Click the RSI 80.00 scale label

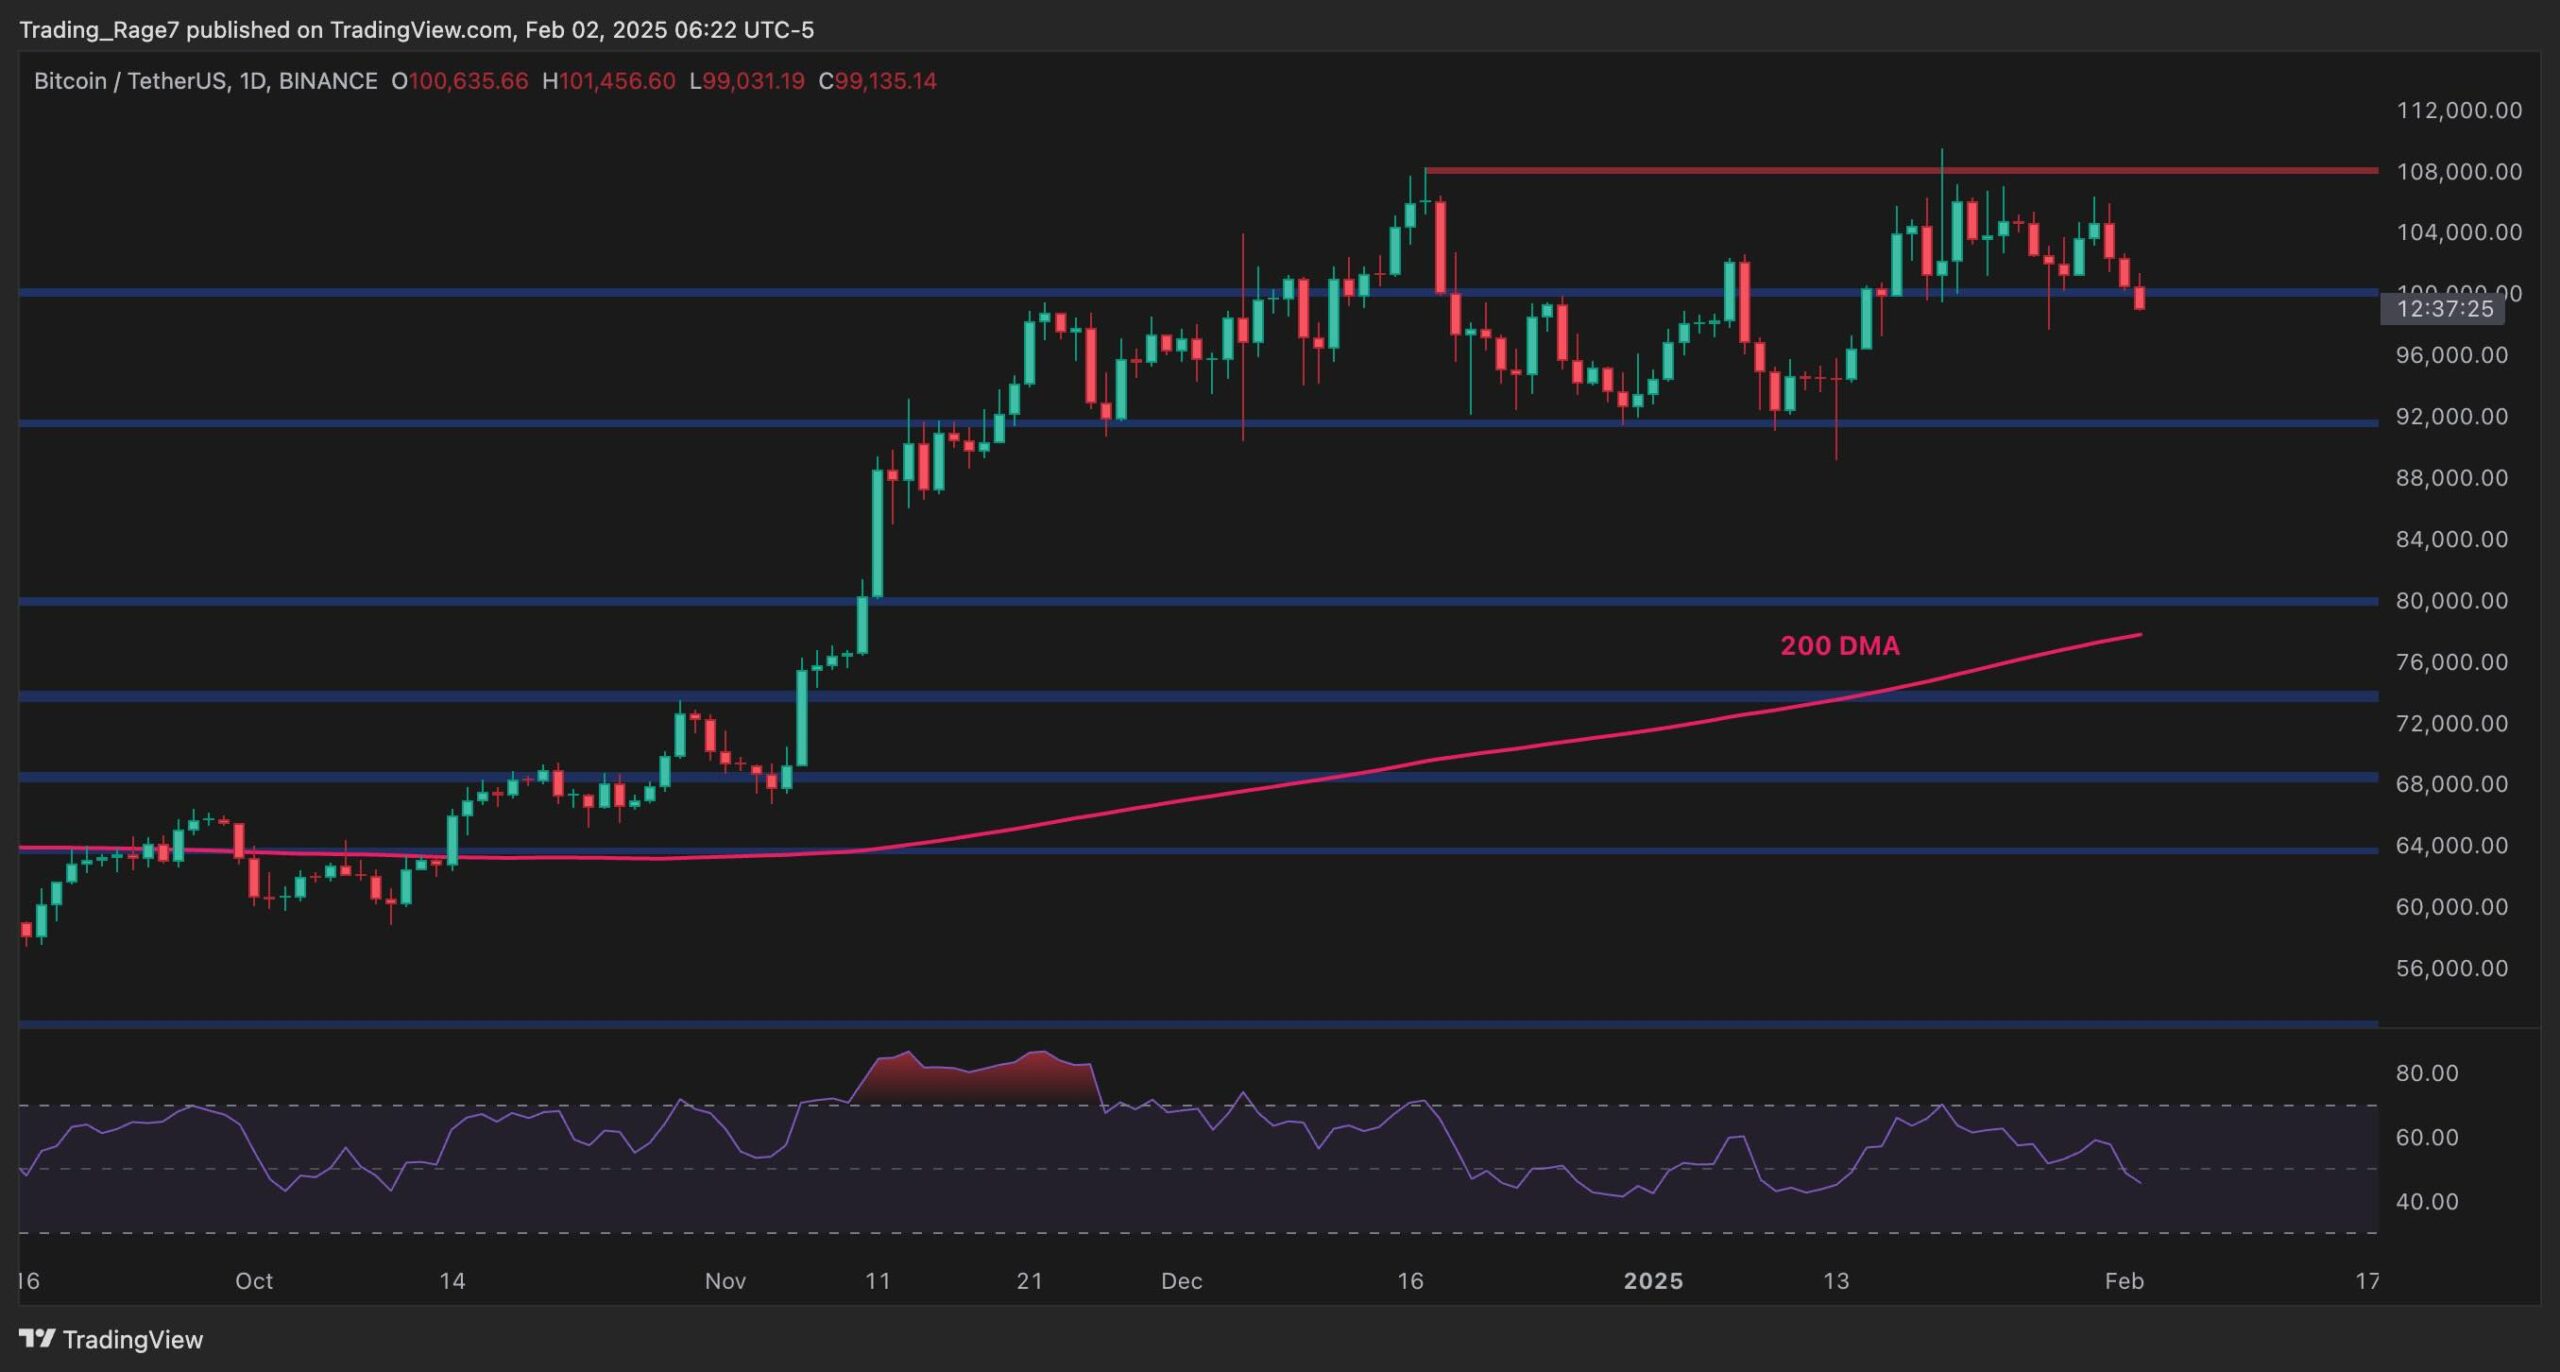2427,1073
